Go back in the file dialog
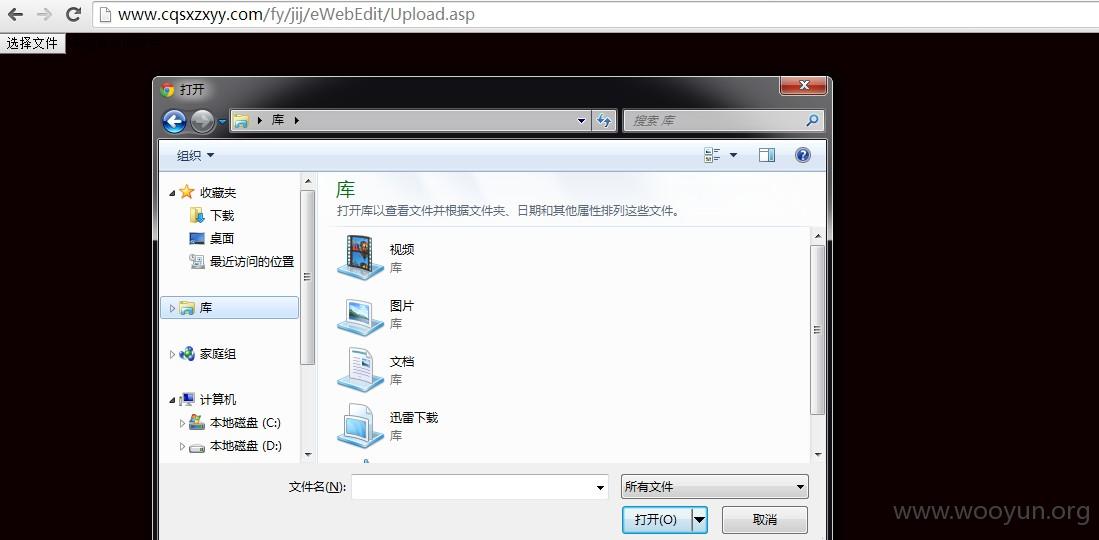Image resolution: width=1099 pixels, height=540 pixels. point(174,121)
